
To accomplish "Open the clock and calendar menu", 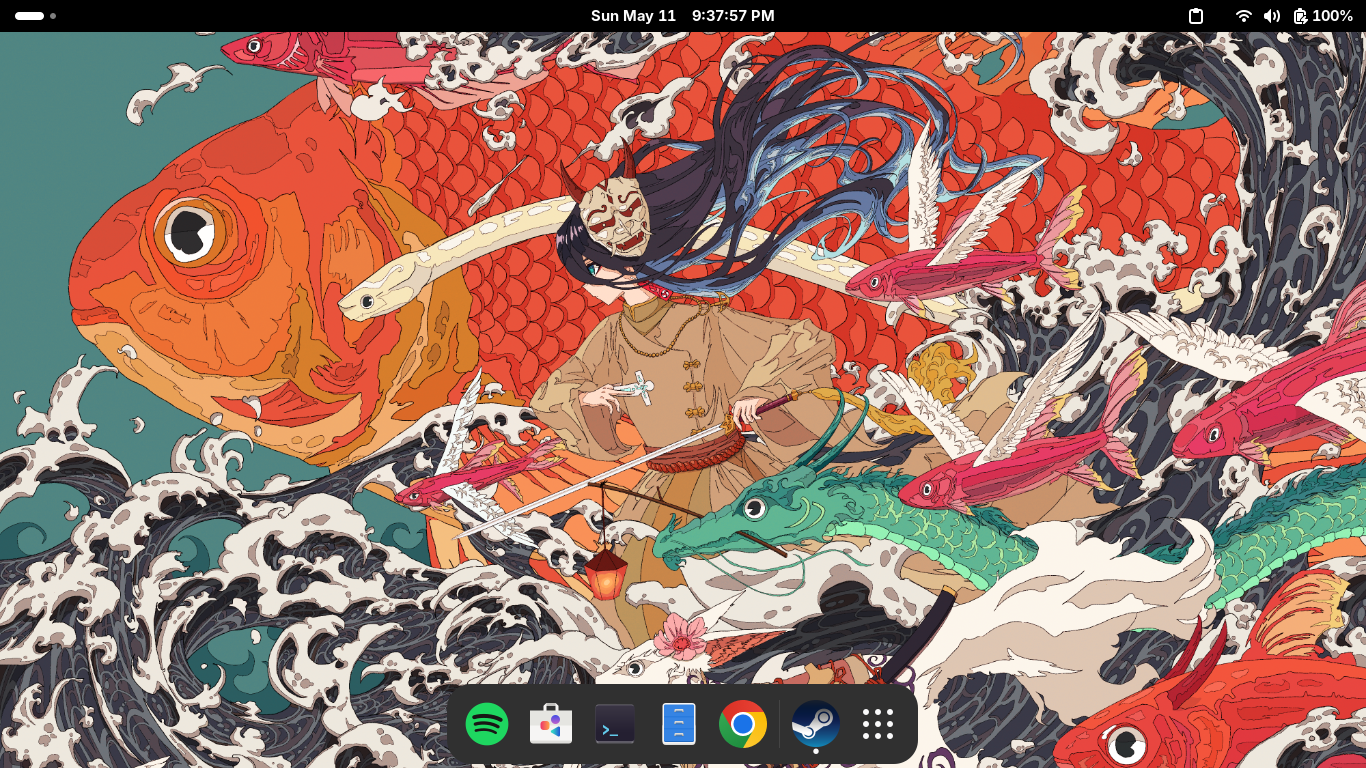I will point(683,16).
